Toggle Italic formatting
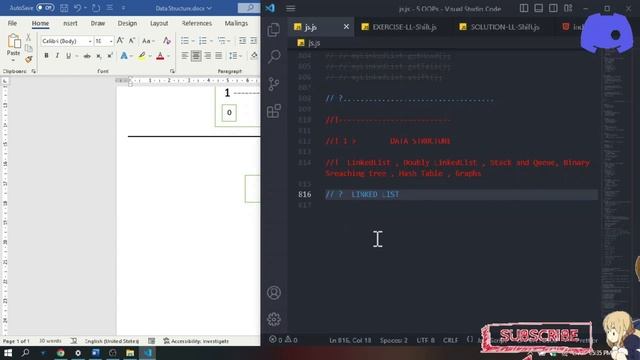The image size is (640, 360). coord(57,56)
